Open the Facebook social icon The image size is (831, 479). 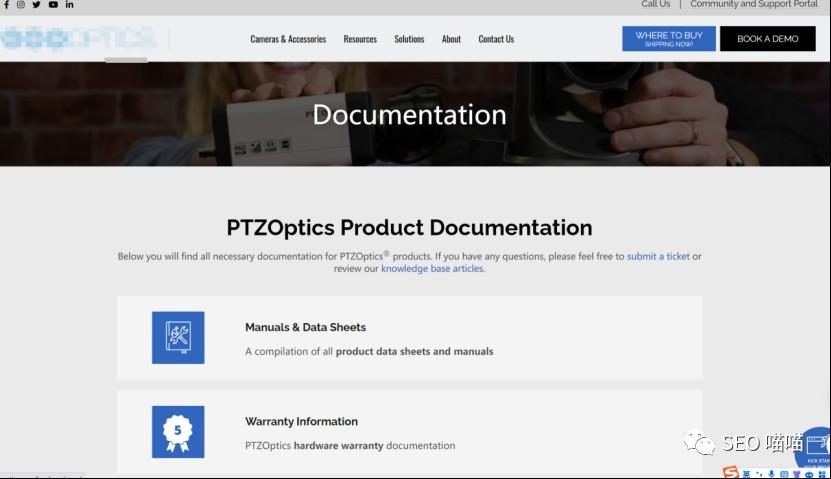coord(6,4)
